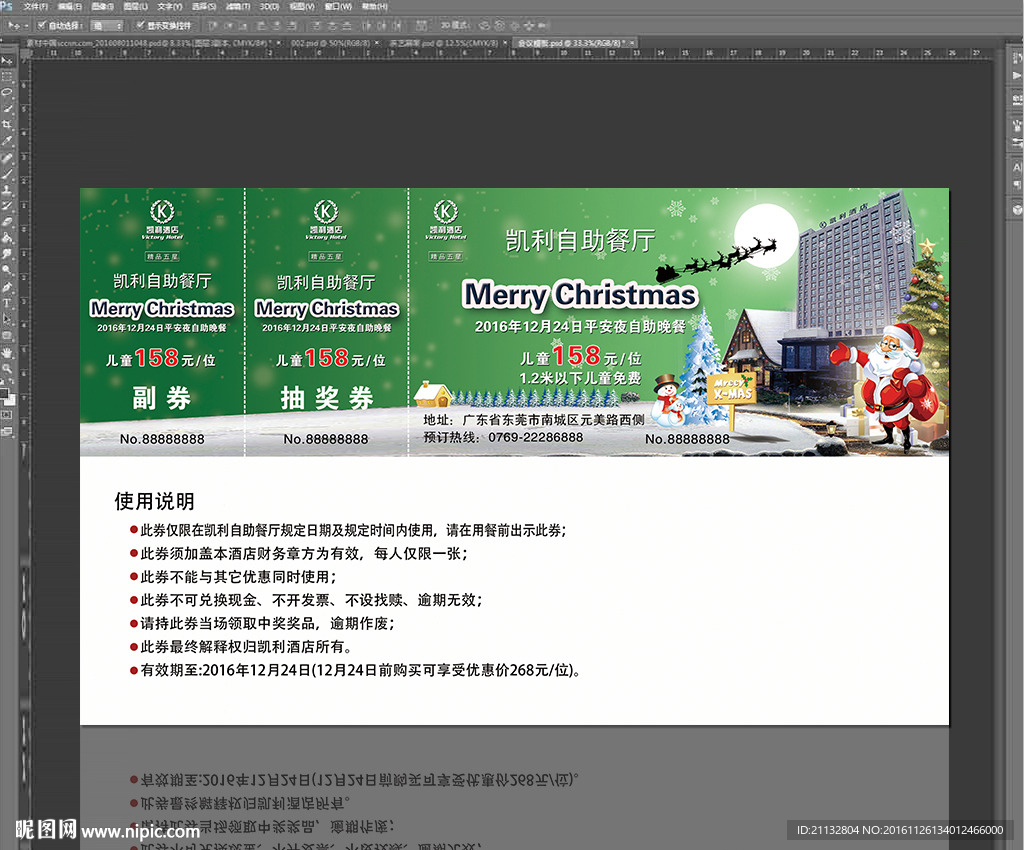Screen dimensions: 1024x850
Task: Open the 图层(L) menu
Action: [130, 6]
